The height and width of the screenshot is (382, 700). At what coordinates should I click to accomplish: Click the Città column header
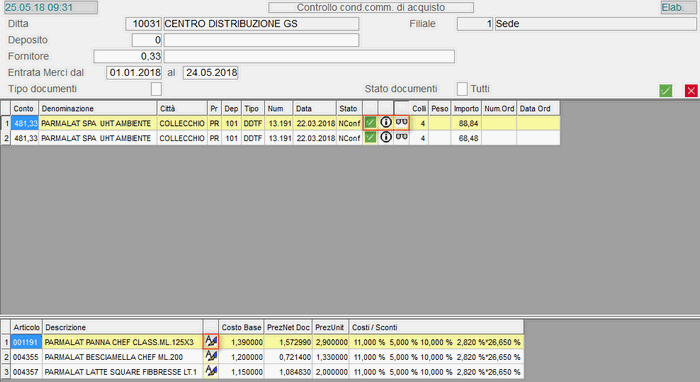[182, 108]
